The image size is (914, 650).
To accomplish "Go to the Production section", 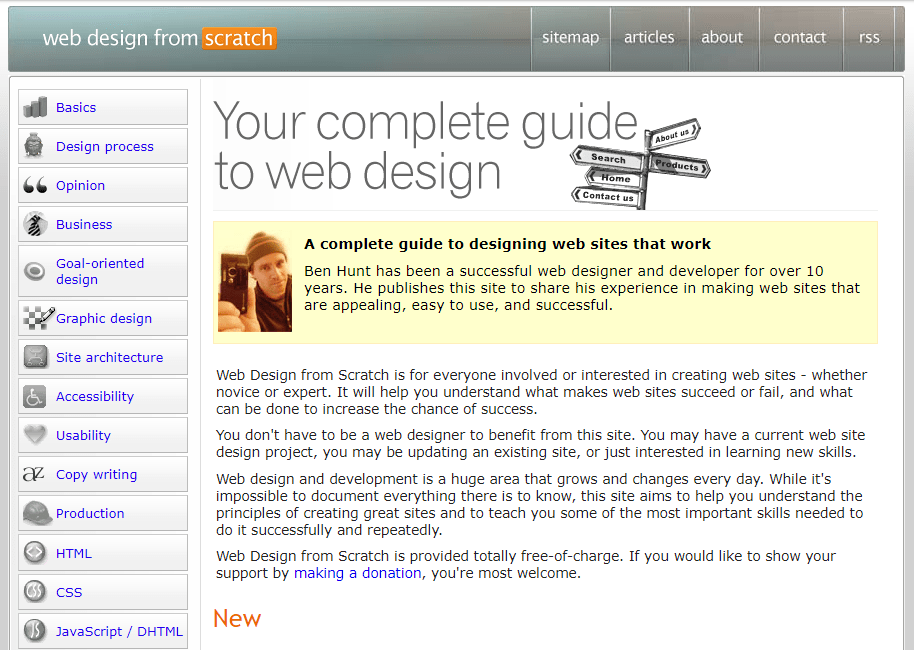I will tap(90, 514).
